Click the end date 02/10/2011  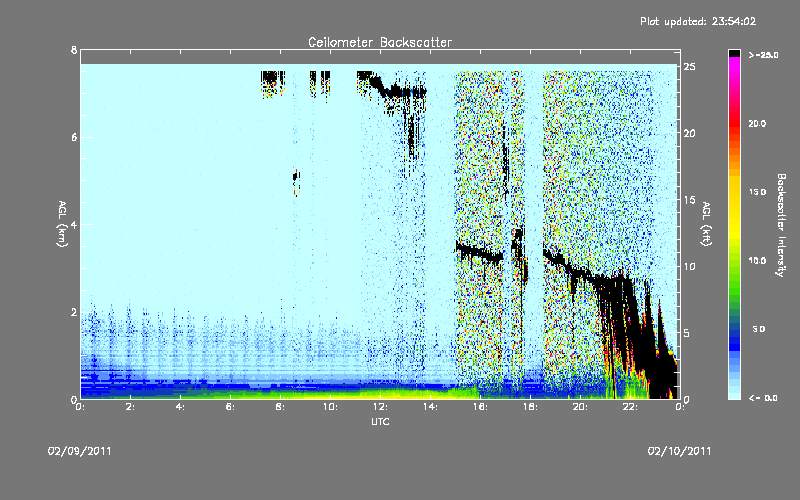(679, 451)
